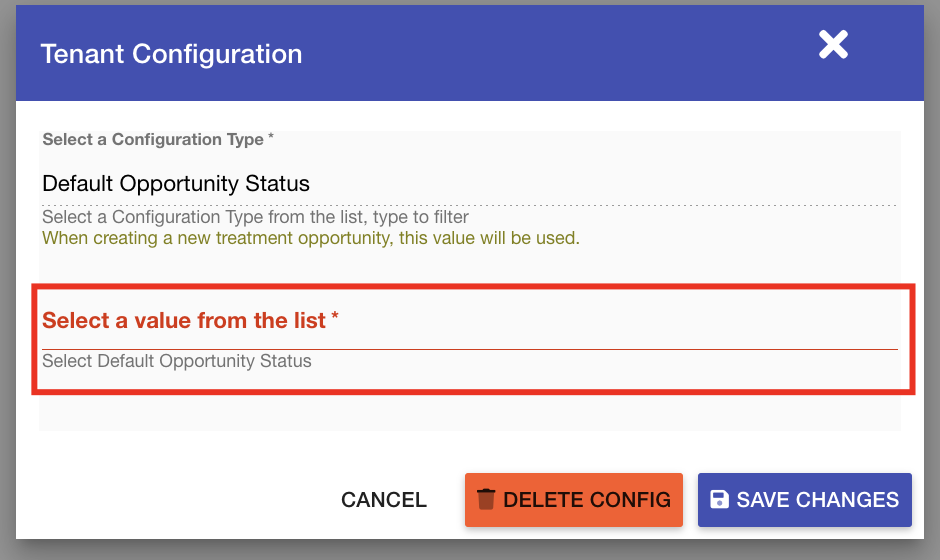Viewport: 940px width, 560px height.
Task: Click the 'Tenant Configuration' dialog title
Action: pyautogui.click(x=171, y=54)
